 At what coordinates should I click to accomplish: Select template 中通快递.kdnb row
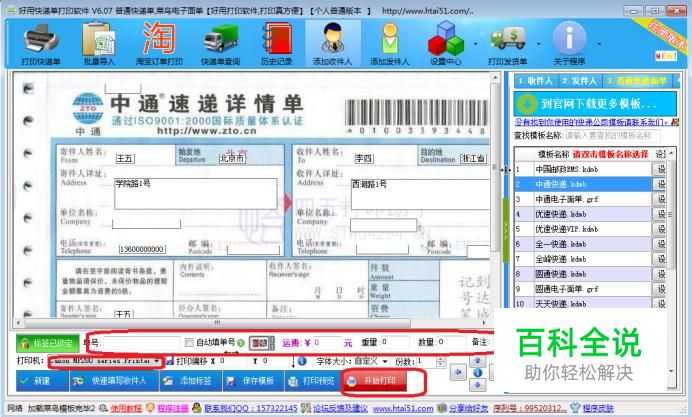point(583,184)
